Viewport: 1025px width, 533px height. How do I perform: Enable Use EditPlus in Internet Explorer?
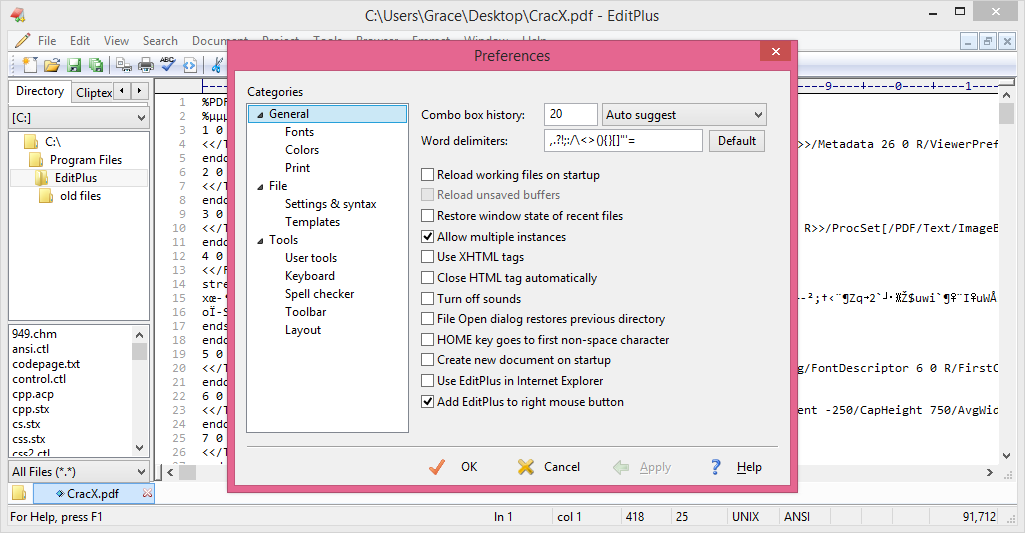428,381
